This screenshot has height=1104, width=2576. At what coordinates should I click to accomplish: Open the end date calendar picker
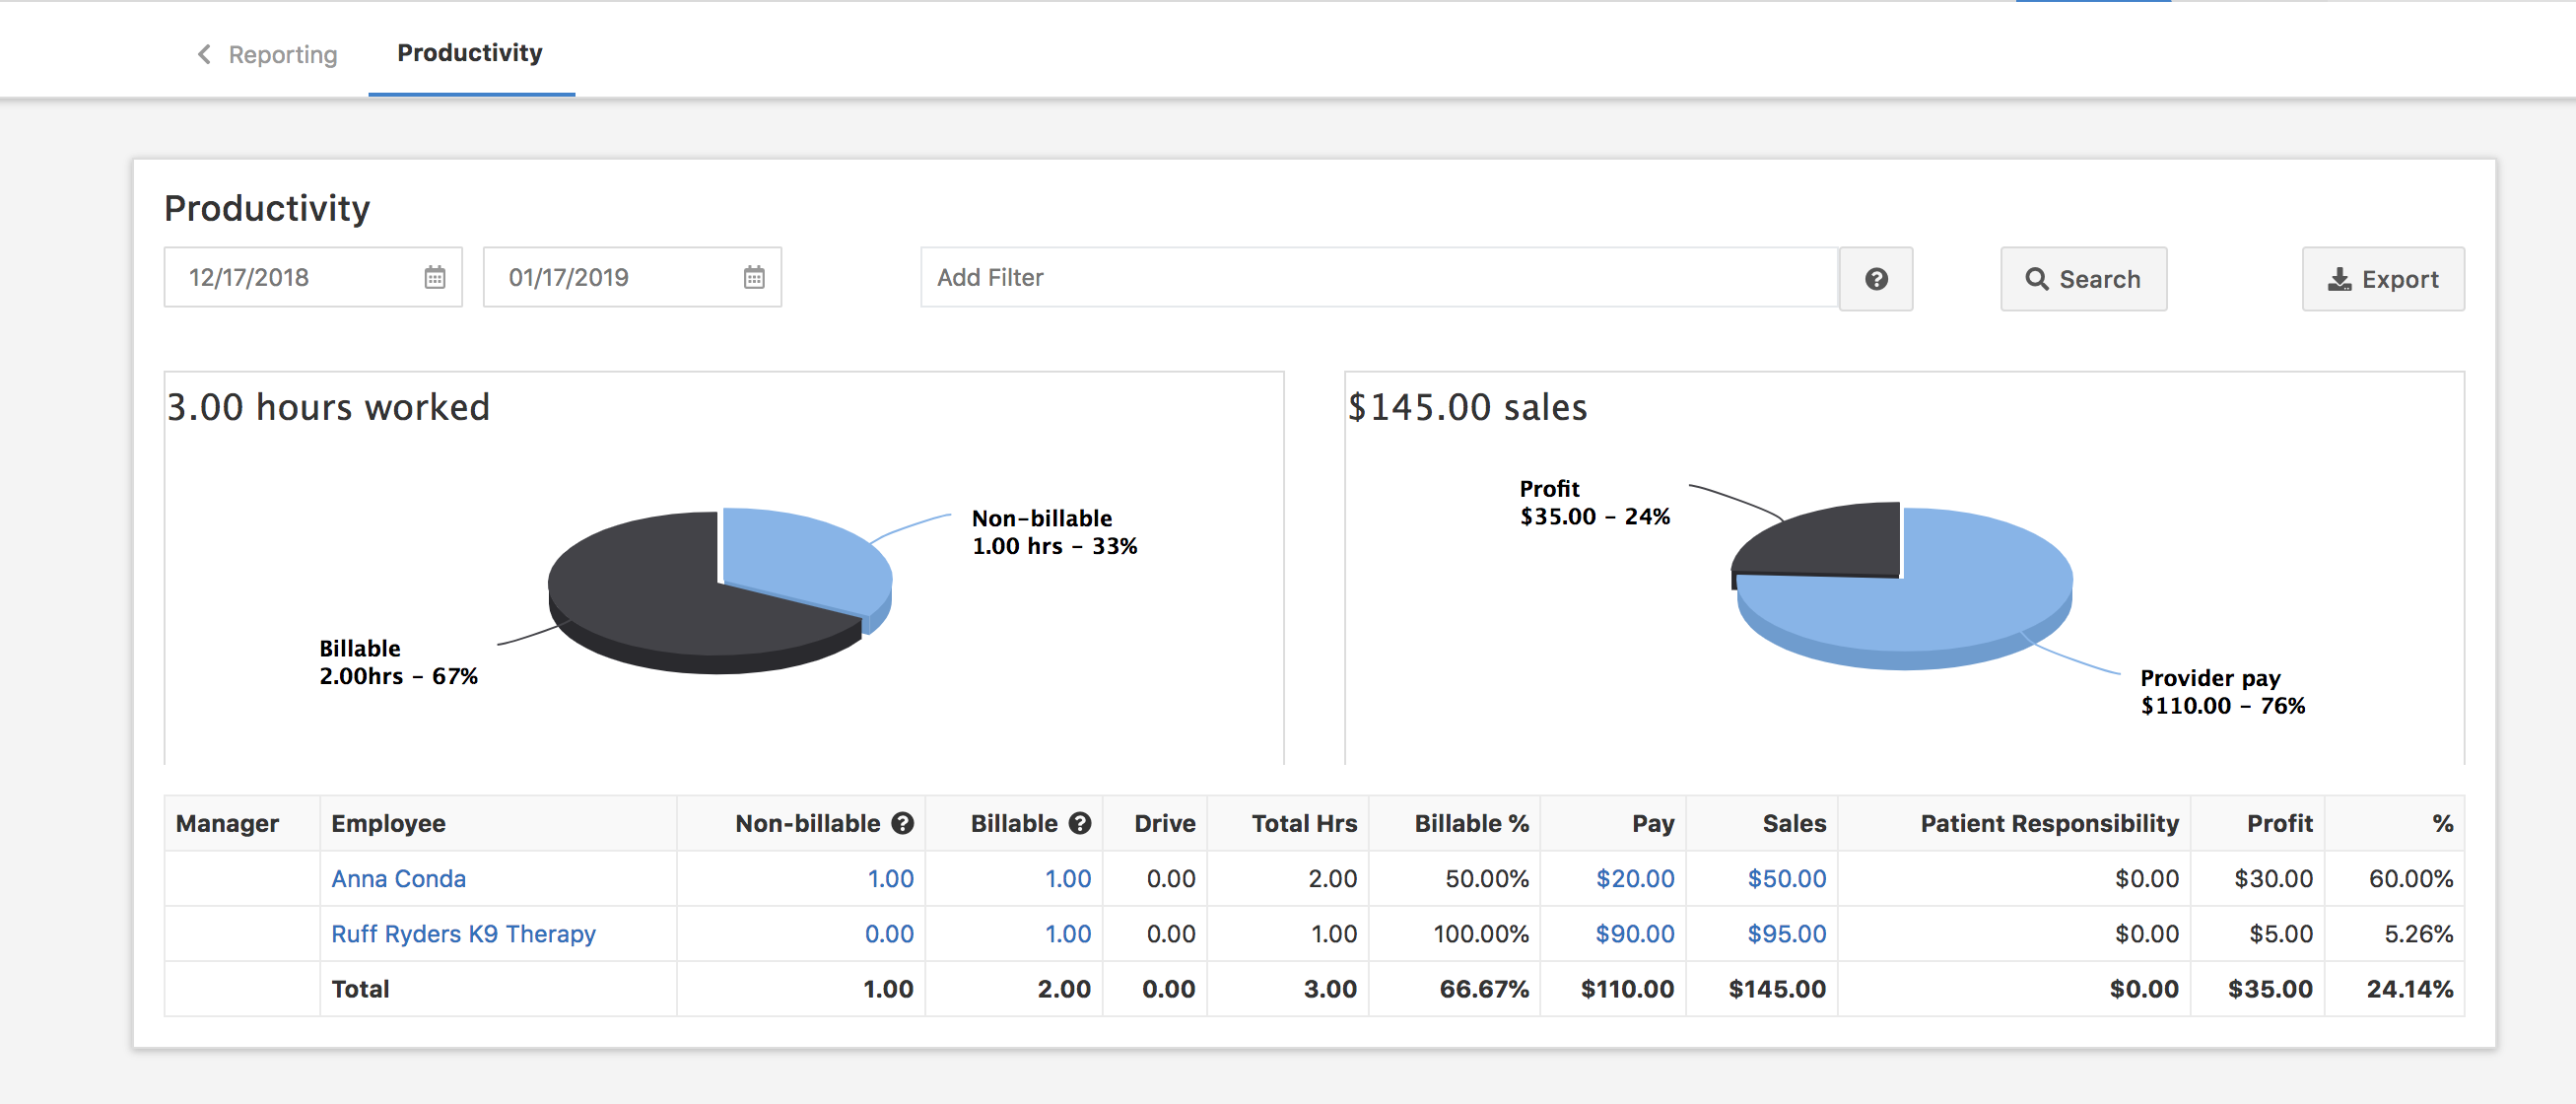point(753,278)
